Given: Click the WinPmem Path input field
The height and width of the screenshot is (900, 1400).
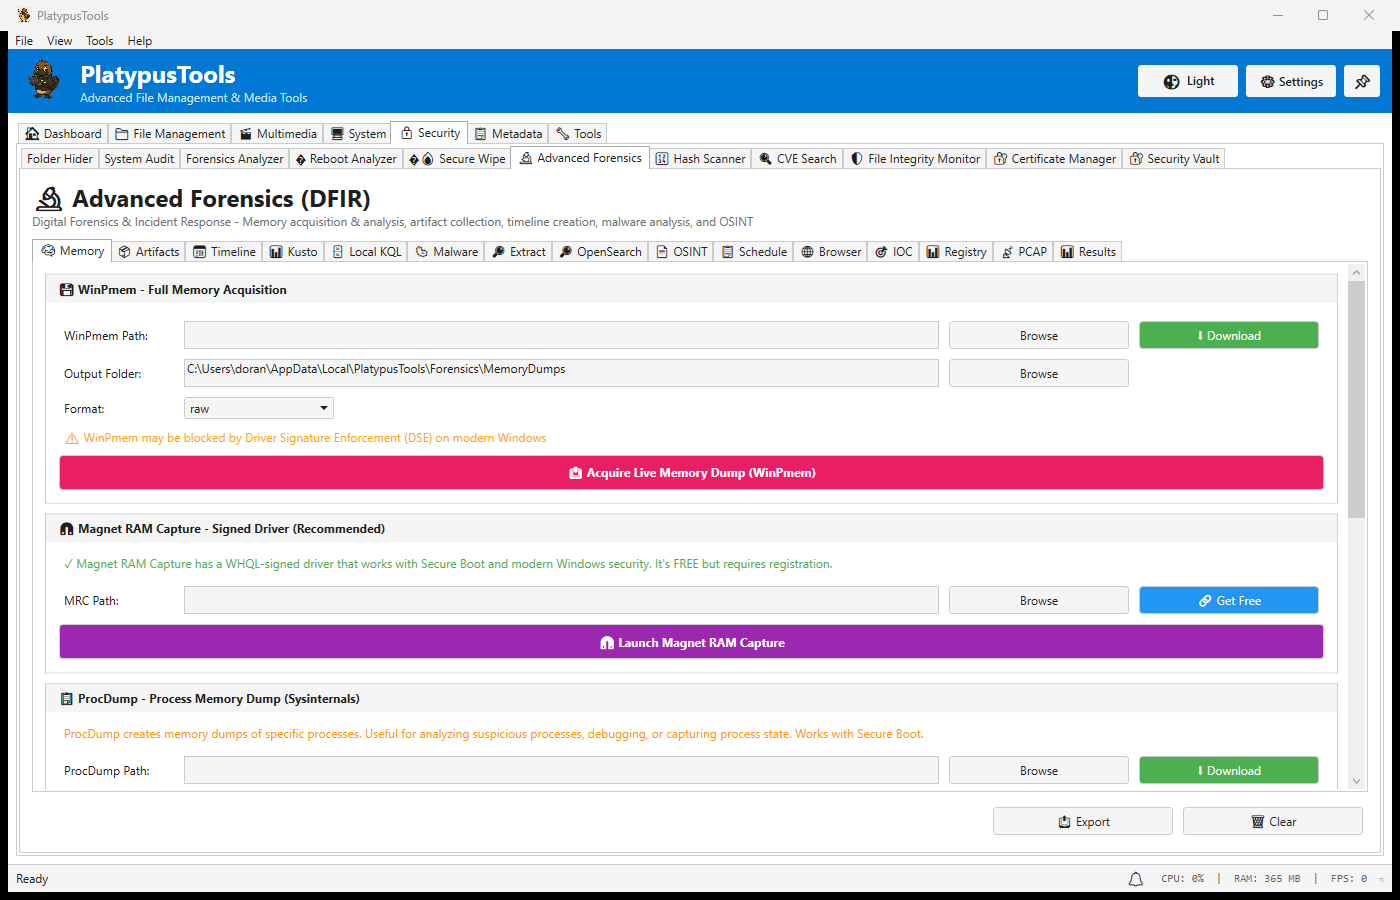Looking at the screenshot, I should (x=561, y=335).
